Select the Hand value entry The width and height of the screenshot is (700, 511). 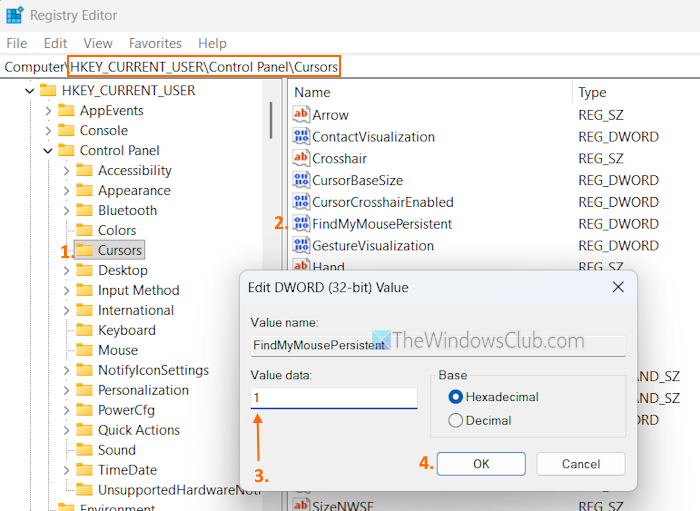coord(328,266)
